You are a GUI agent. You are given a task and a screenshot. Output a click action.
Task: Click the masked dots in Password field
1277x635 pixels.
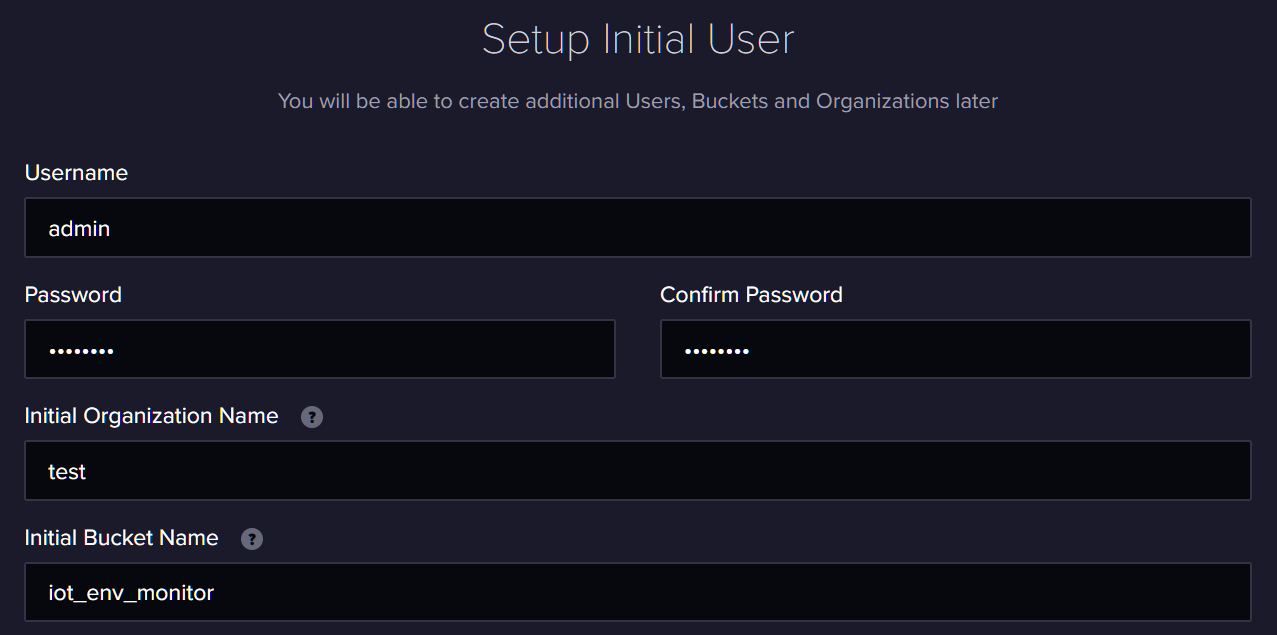[x=81, y=351]
